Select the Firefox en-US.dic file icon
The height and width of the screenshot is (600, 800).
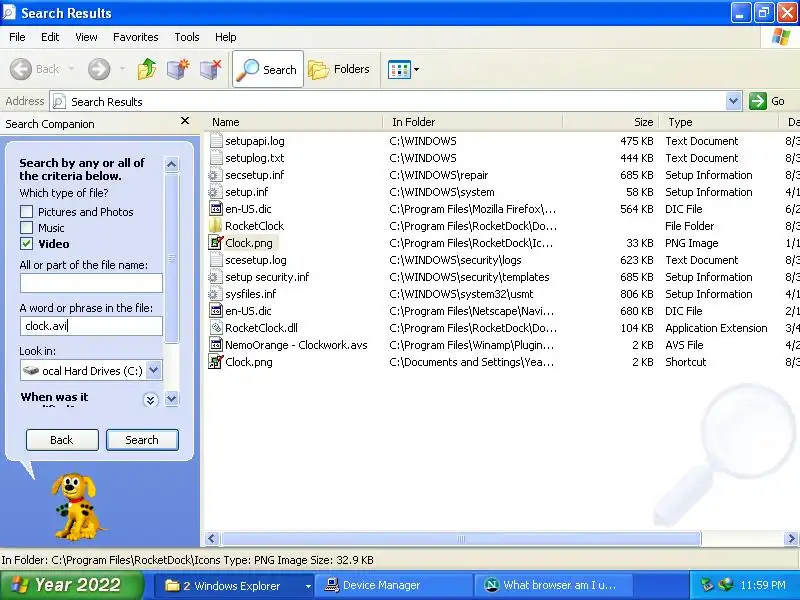point(216,209)
